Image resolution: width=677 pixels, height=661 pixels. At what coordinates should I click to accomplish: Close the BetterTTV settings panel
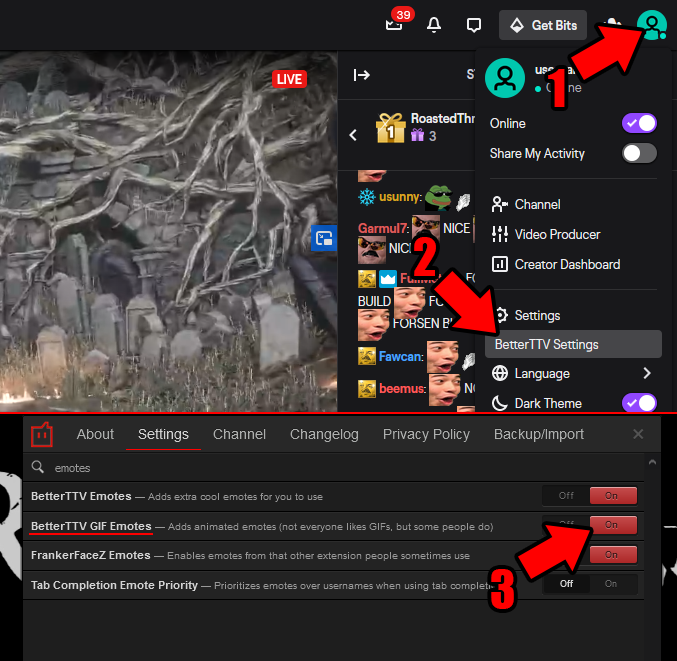pyautogui.click(x=638, y=434)
